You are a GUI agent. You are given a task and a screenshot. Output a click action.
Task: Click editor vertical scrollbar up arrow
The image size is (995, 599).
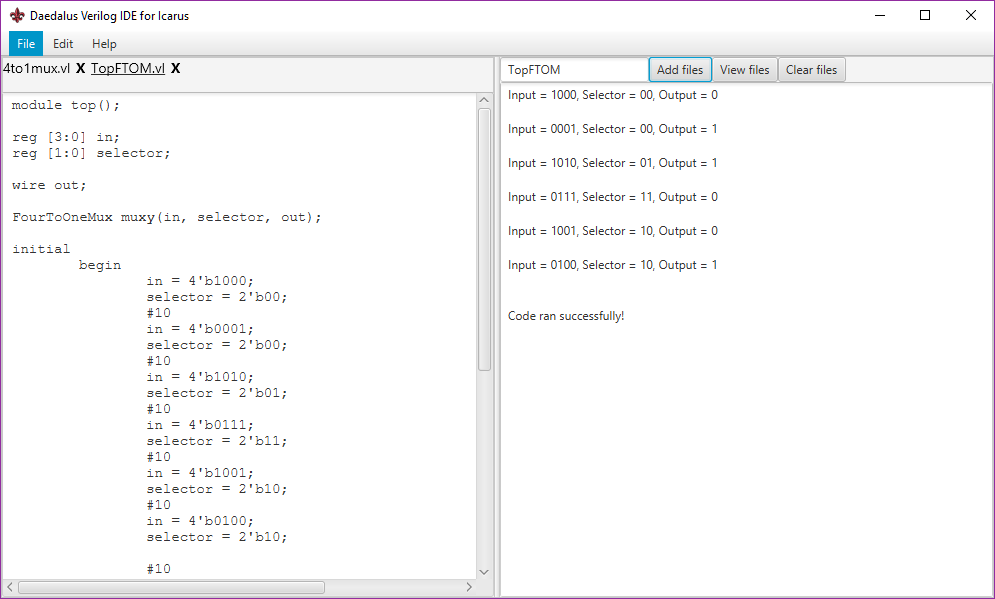[484, 100]
